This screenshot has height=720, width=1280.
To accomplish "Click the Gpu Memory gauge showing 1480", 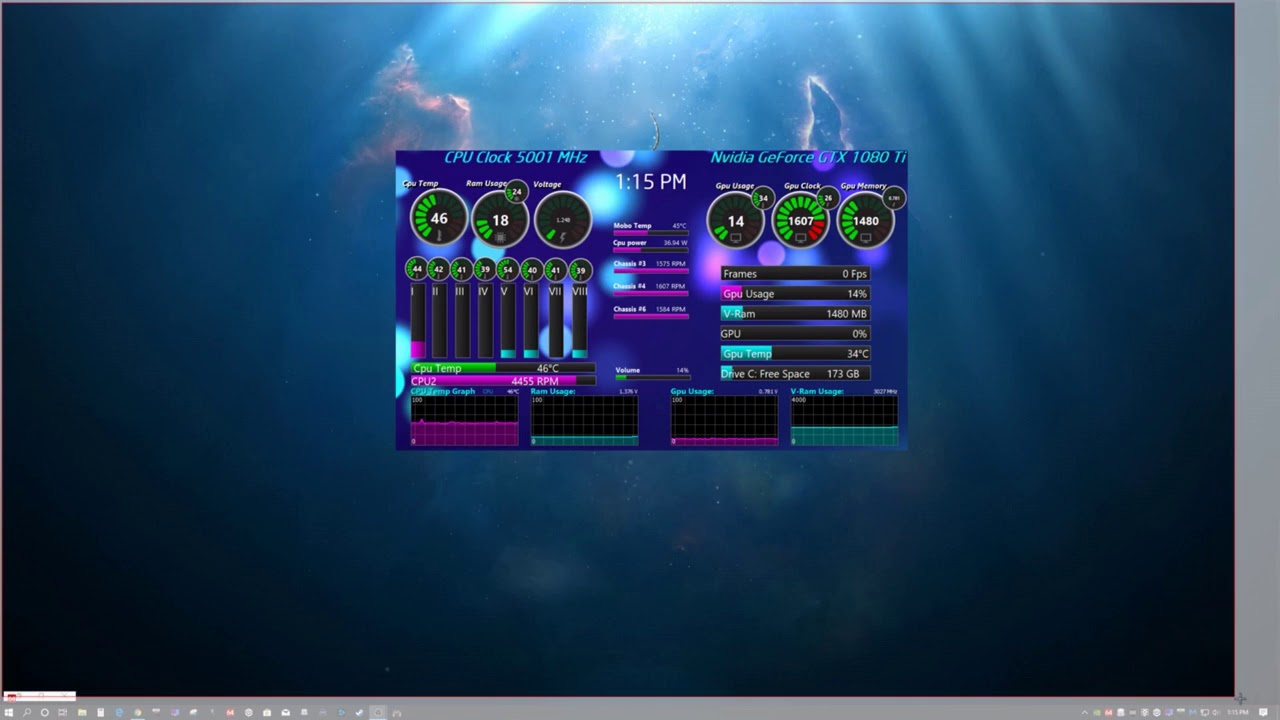I will point(866,221).
